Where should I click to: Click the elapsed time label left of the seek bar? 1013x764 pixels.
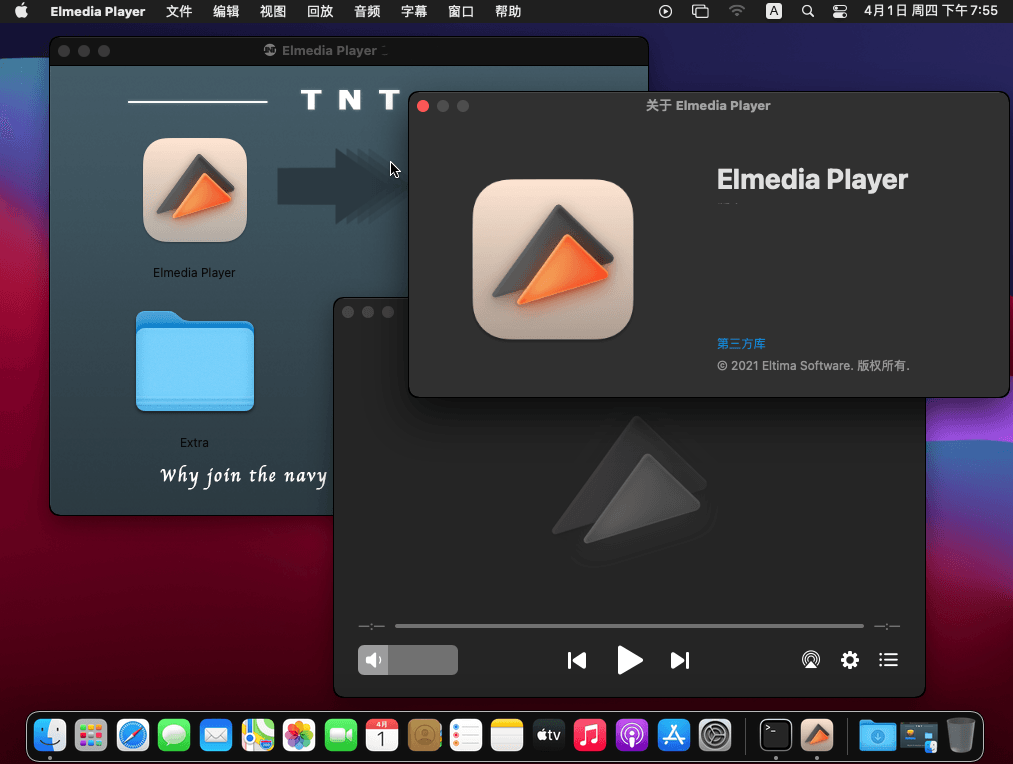tap(371, 626)
